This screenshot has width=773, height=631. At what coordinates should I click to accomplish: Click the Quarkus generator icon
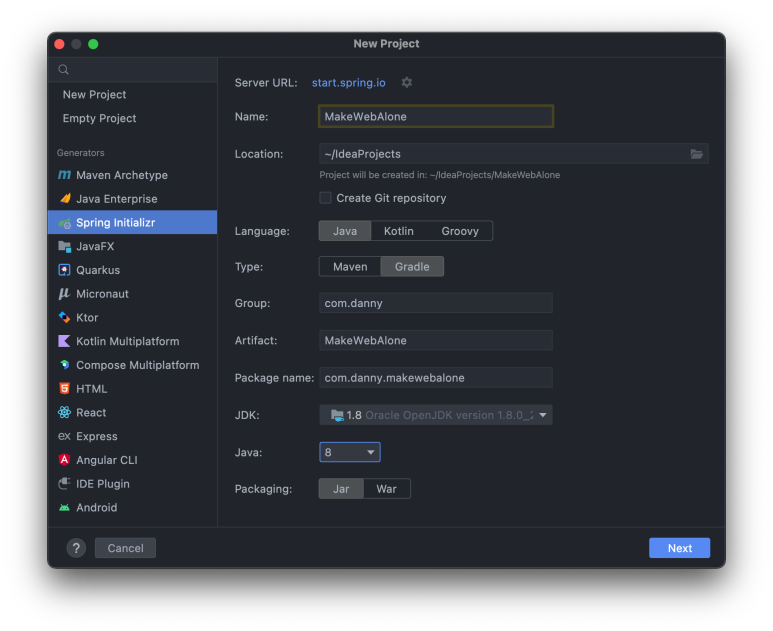(x=65, y=270)
